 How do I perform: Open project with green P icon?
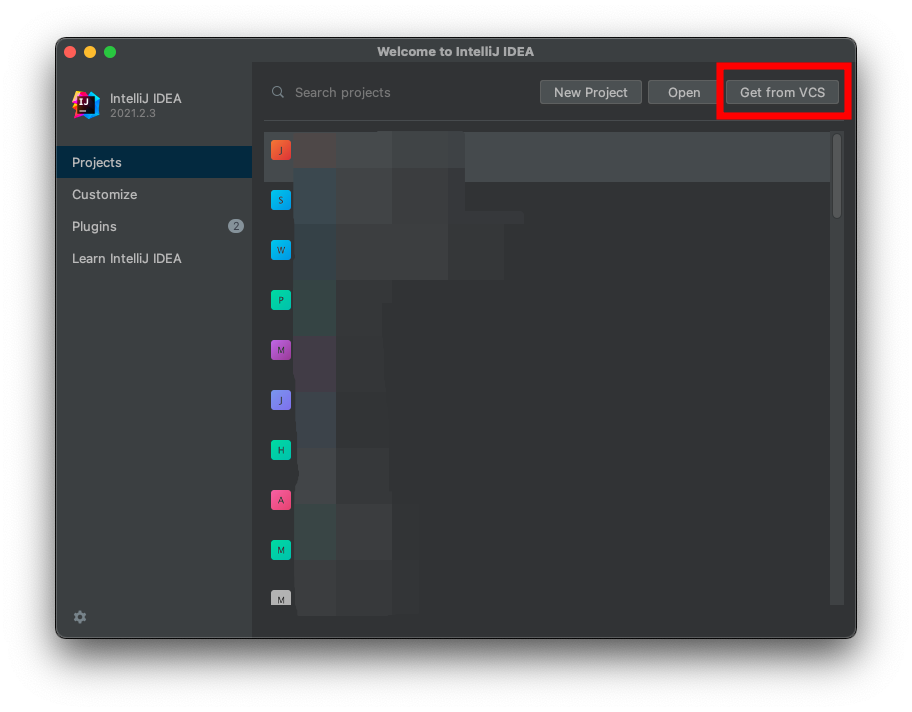(281, 300)
